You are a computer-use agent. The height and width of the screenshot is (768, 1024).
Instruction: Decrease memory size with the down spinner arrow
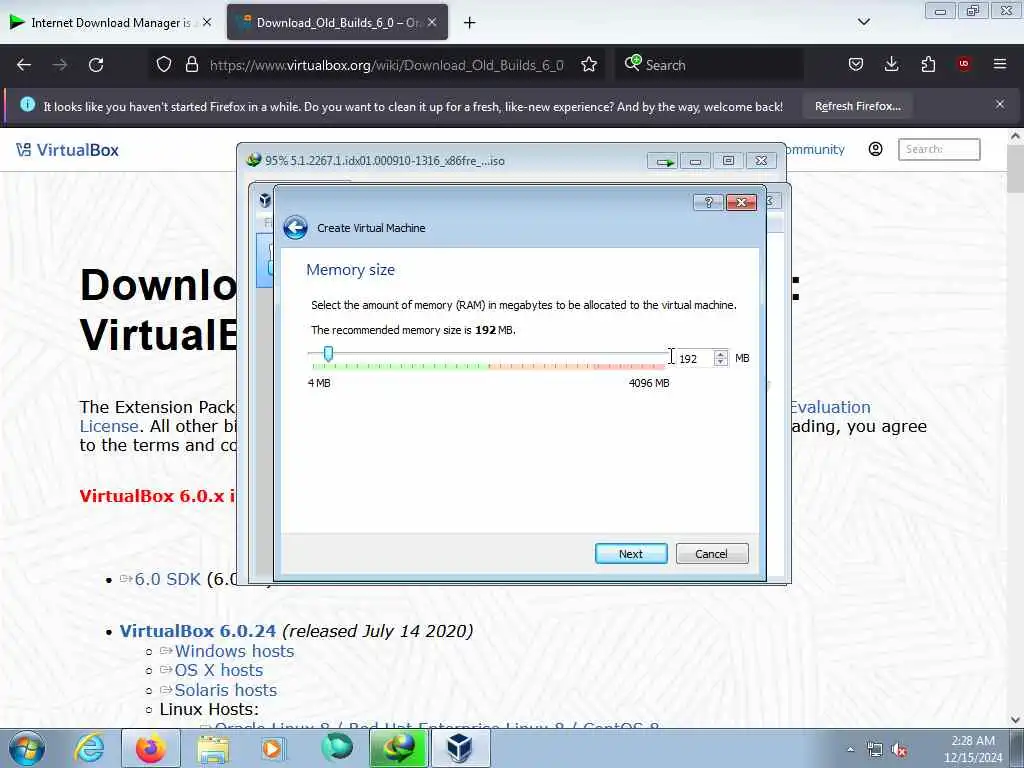(720, 362)
